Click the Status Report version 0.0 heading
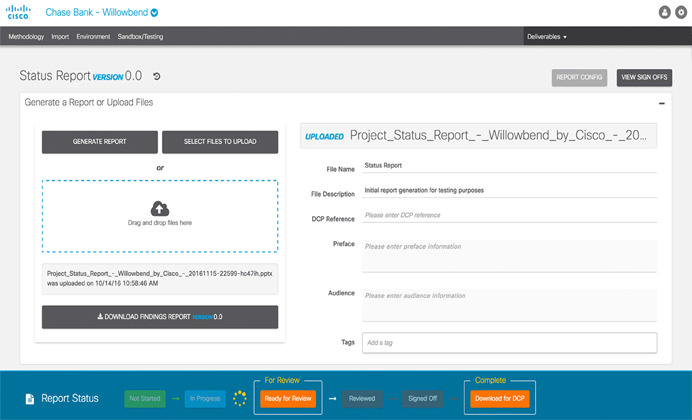This screenshot has height=420, width=692. (81, 76)
